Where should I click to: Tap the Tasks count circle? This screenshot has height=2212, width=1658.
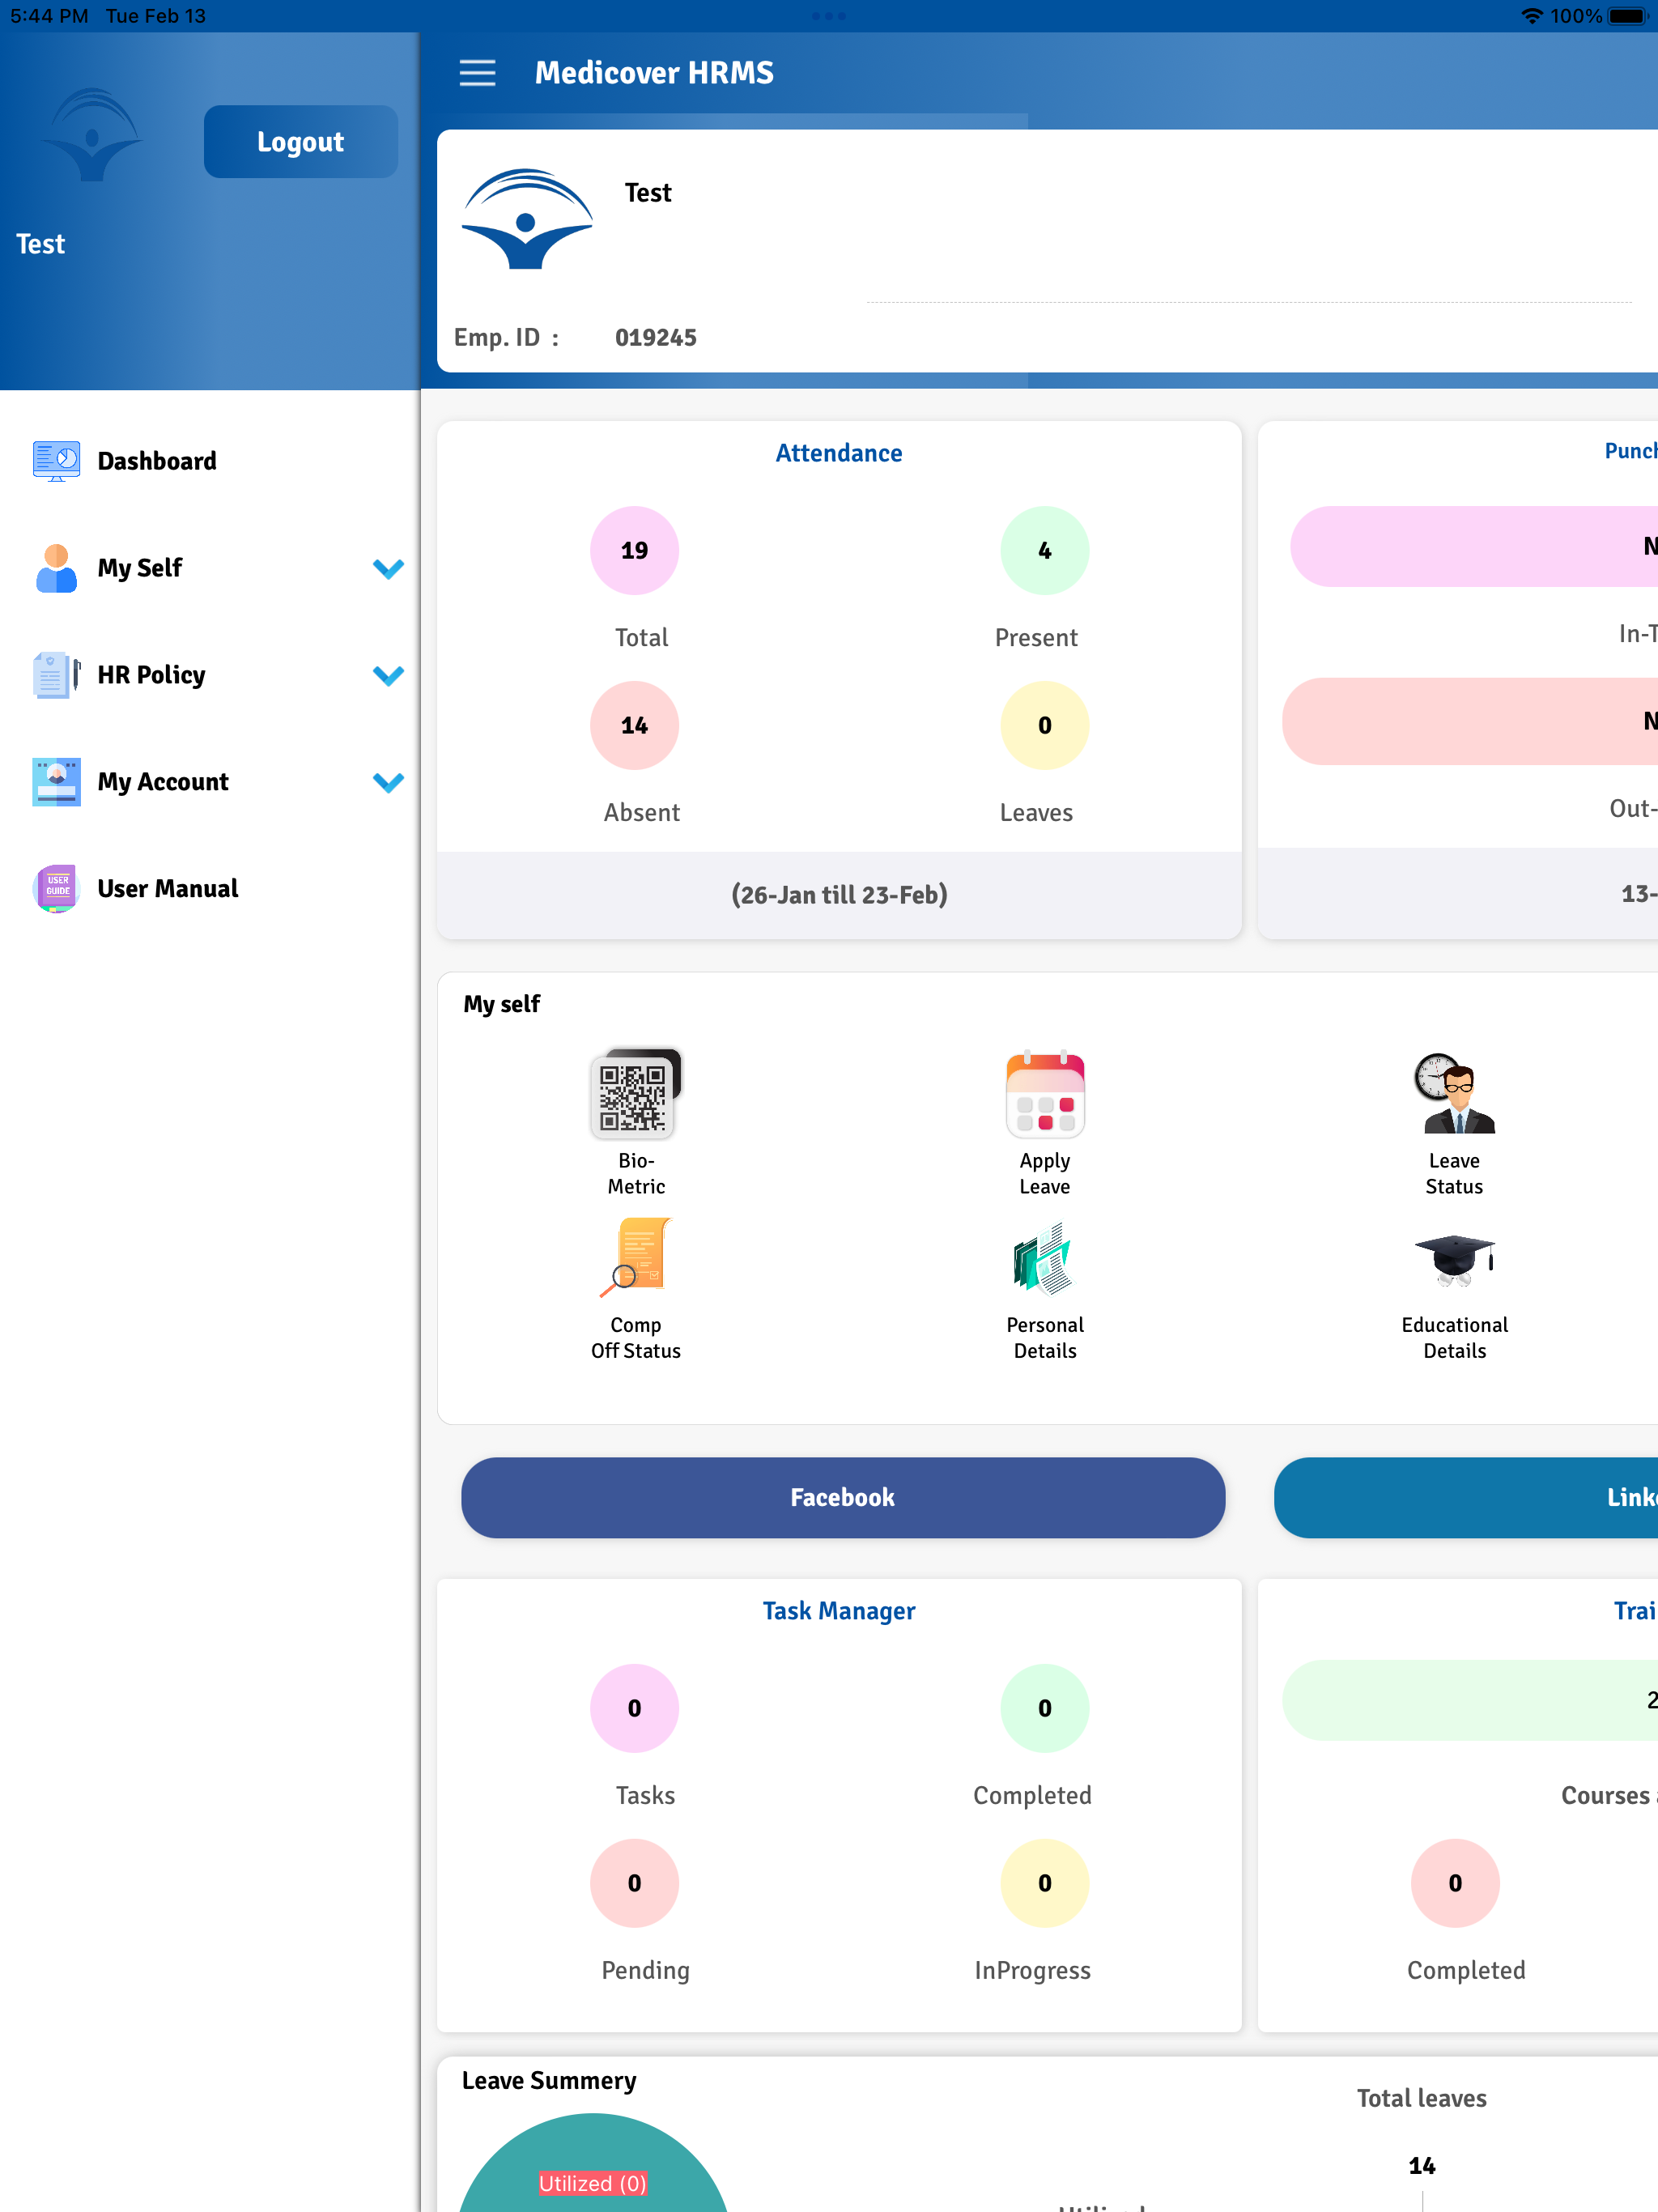point(634,1708)
